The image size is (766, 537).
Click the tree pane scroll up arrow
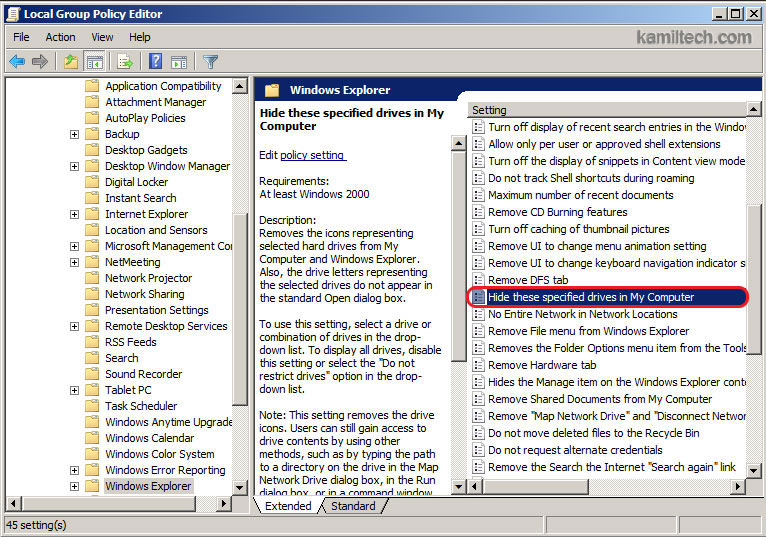pos(239,86)
